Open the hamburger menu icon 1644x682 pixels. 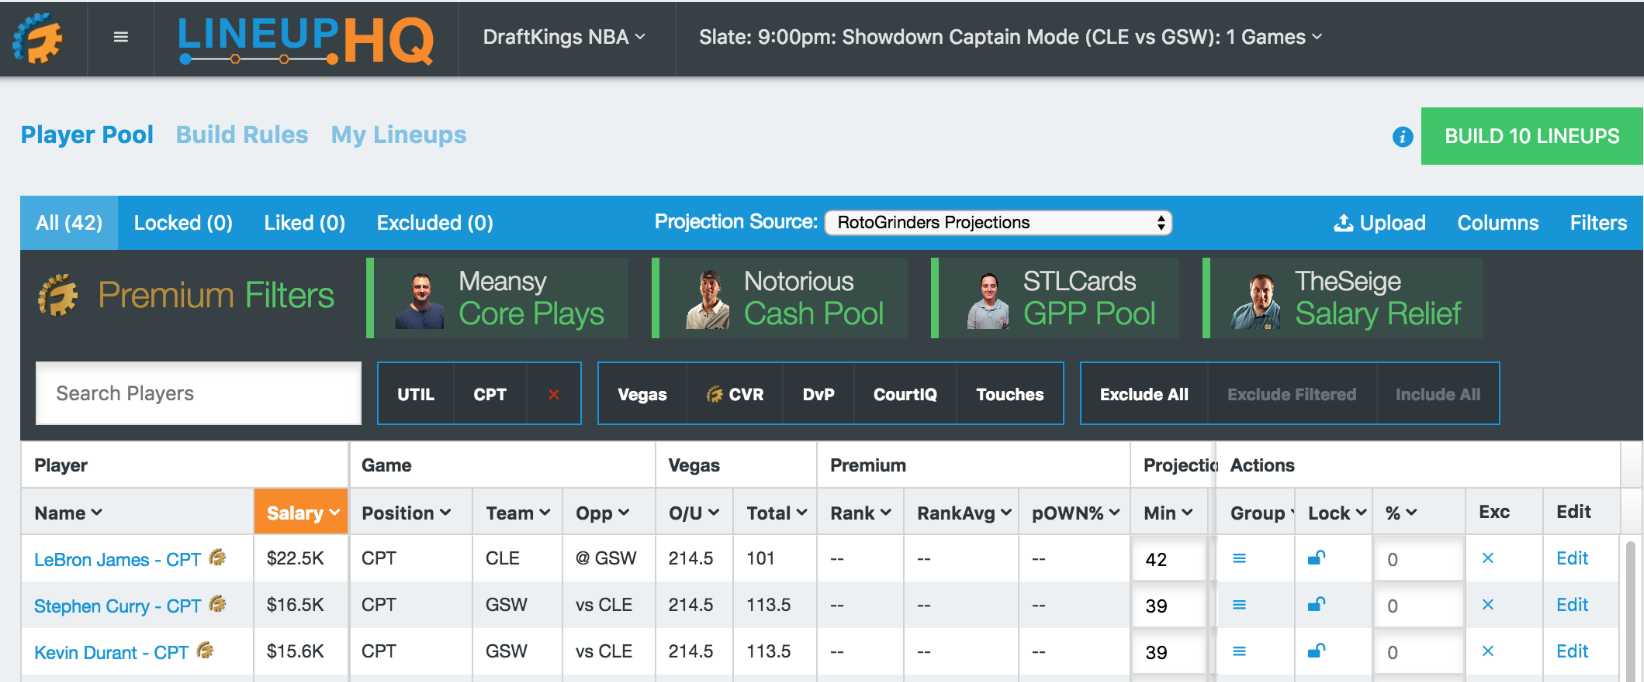(121, 37)
